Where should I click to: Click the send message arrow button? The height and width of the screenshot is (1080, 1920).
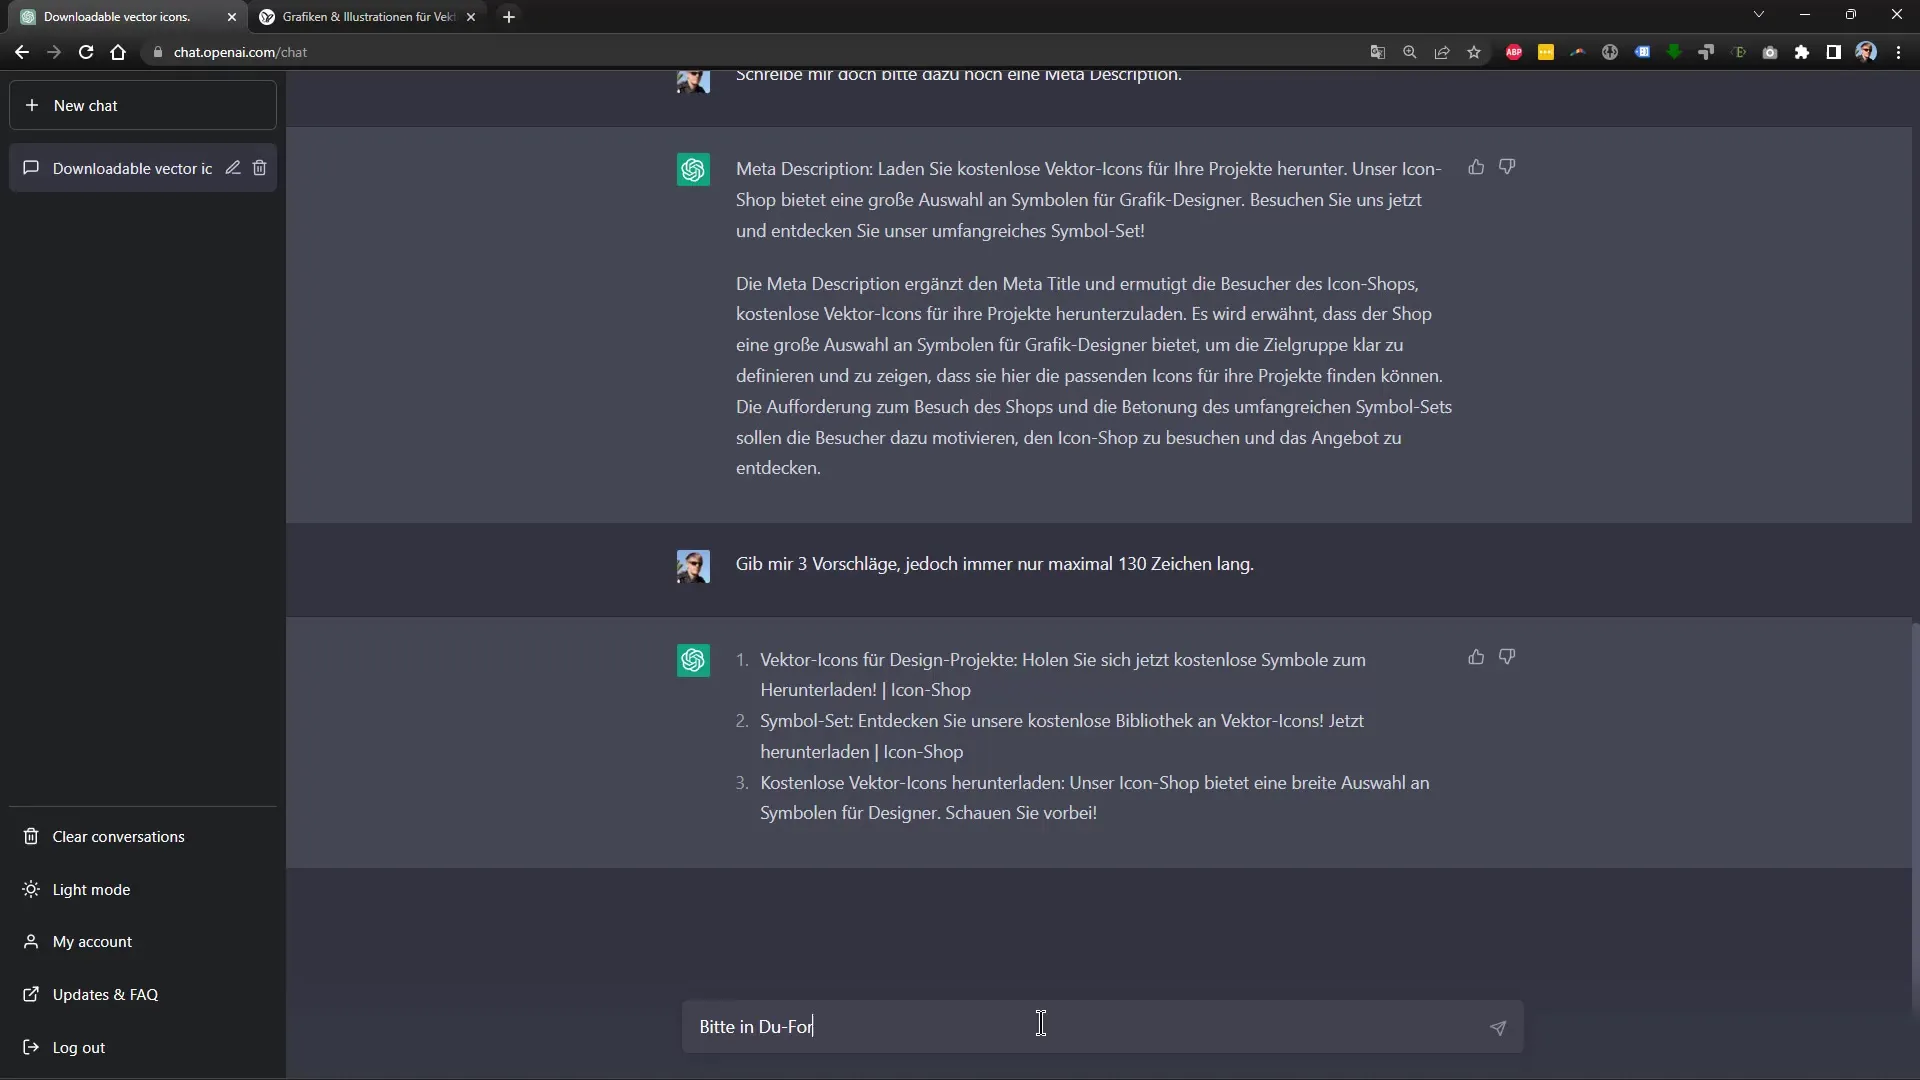point(1497,1026)
